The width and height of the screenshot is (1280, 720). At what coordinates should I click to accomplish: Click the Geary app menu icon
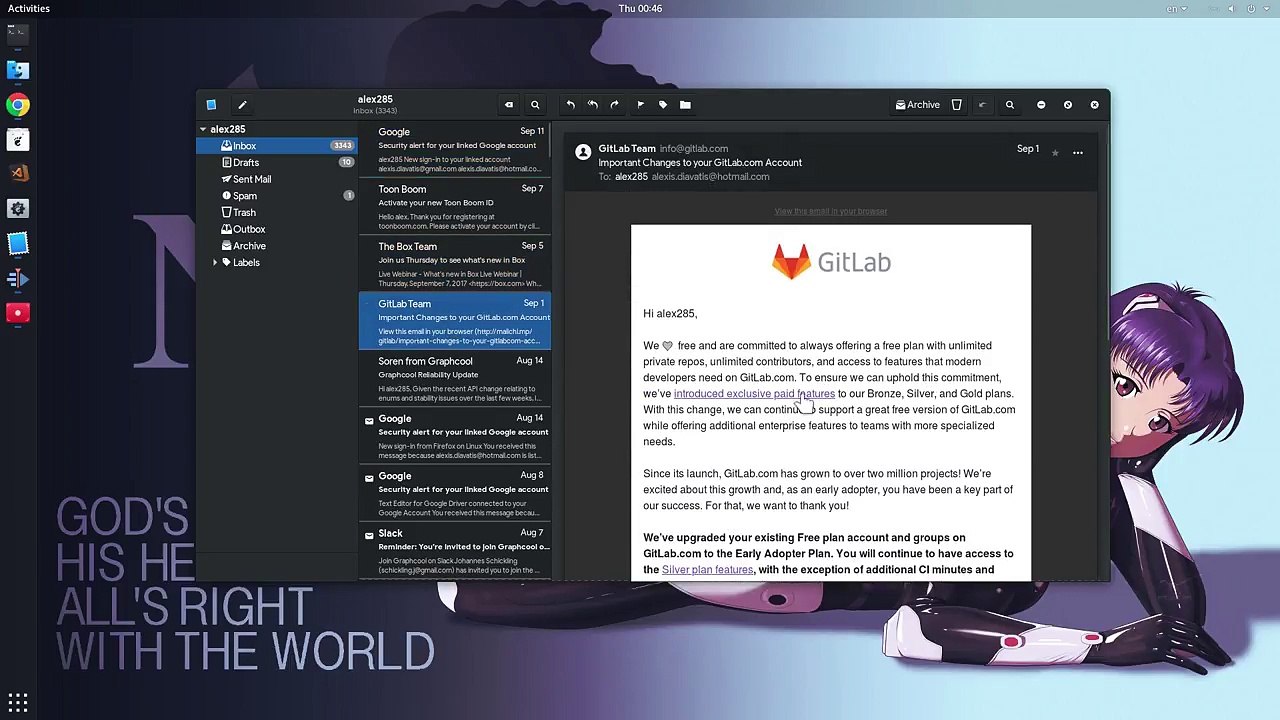[x=211, y=104]
